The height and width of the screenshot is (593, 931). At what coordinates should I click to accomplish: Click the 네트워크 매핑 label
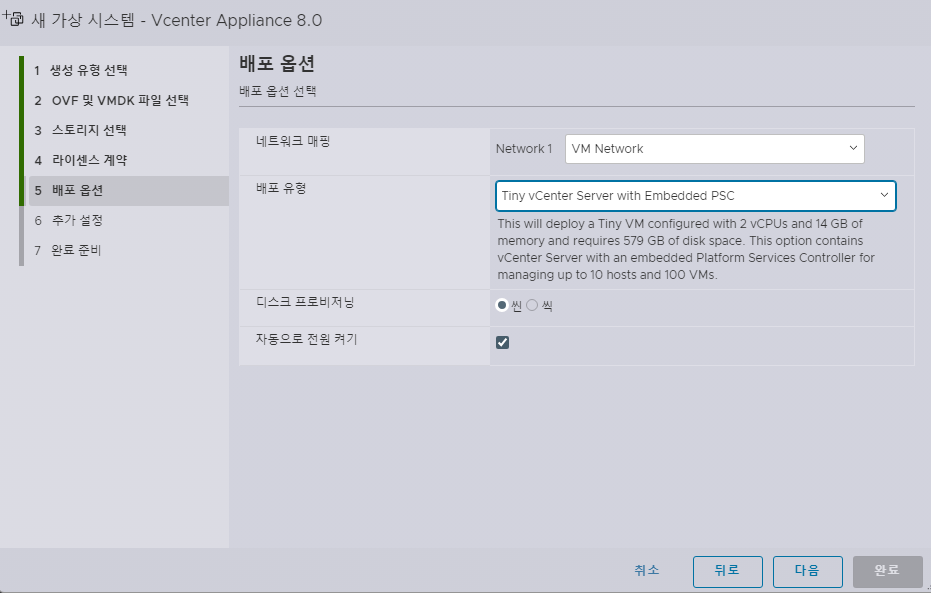[x=293, y=141]
